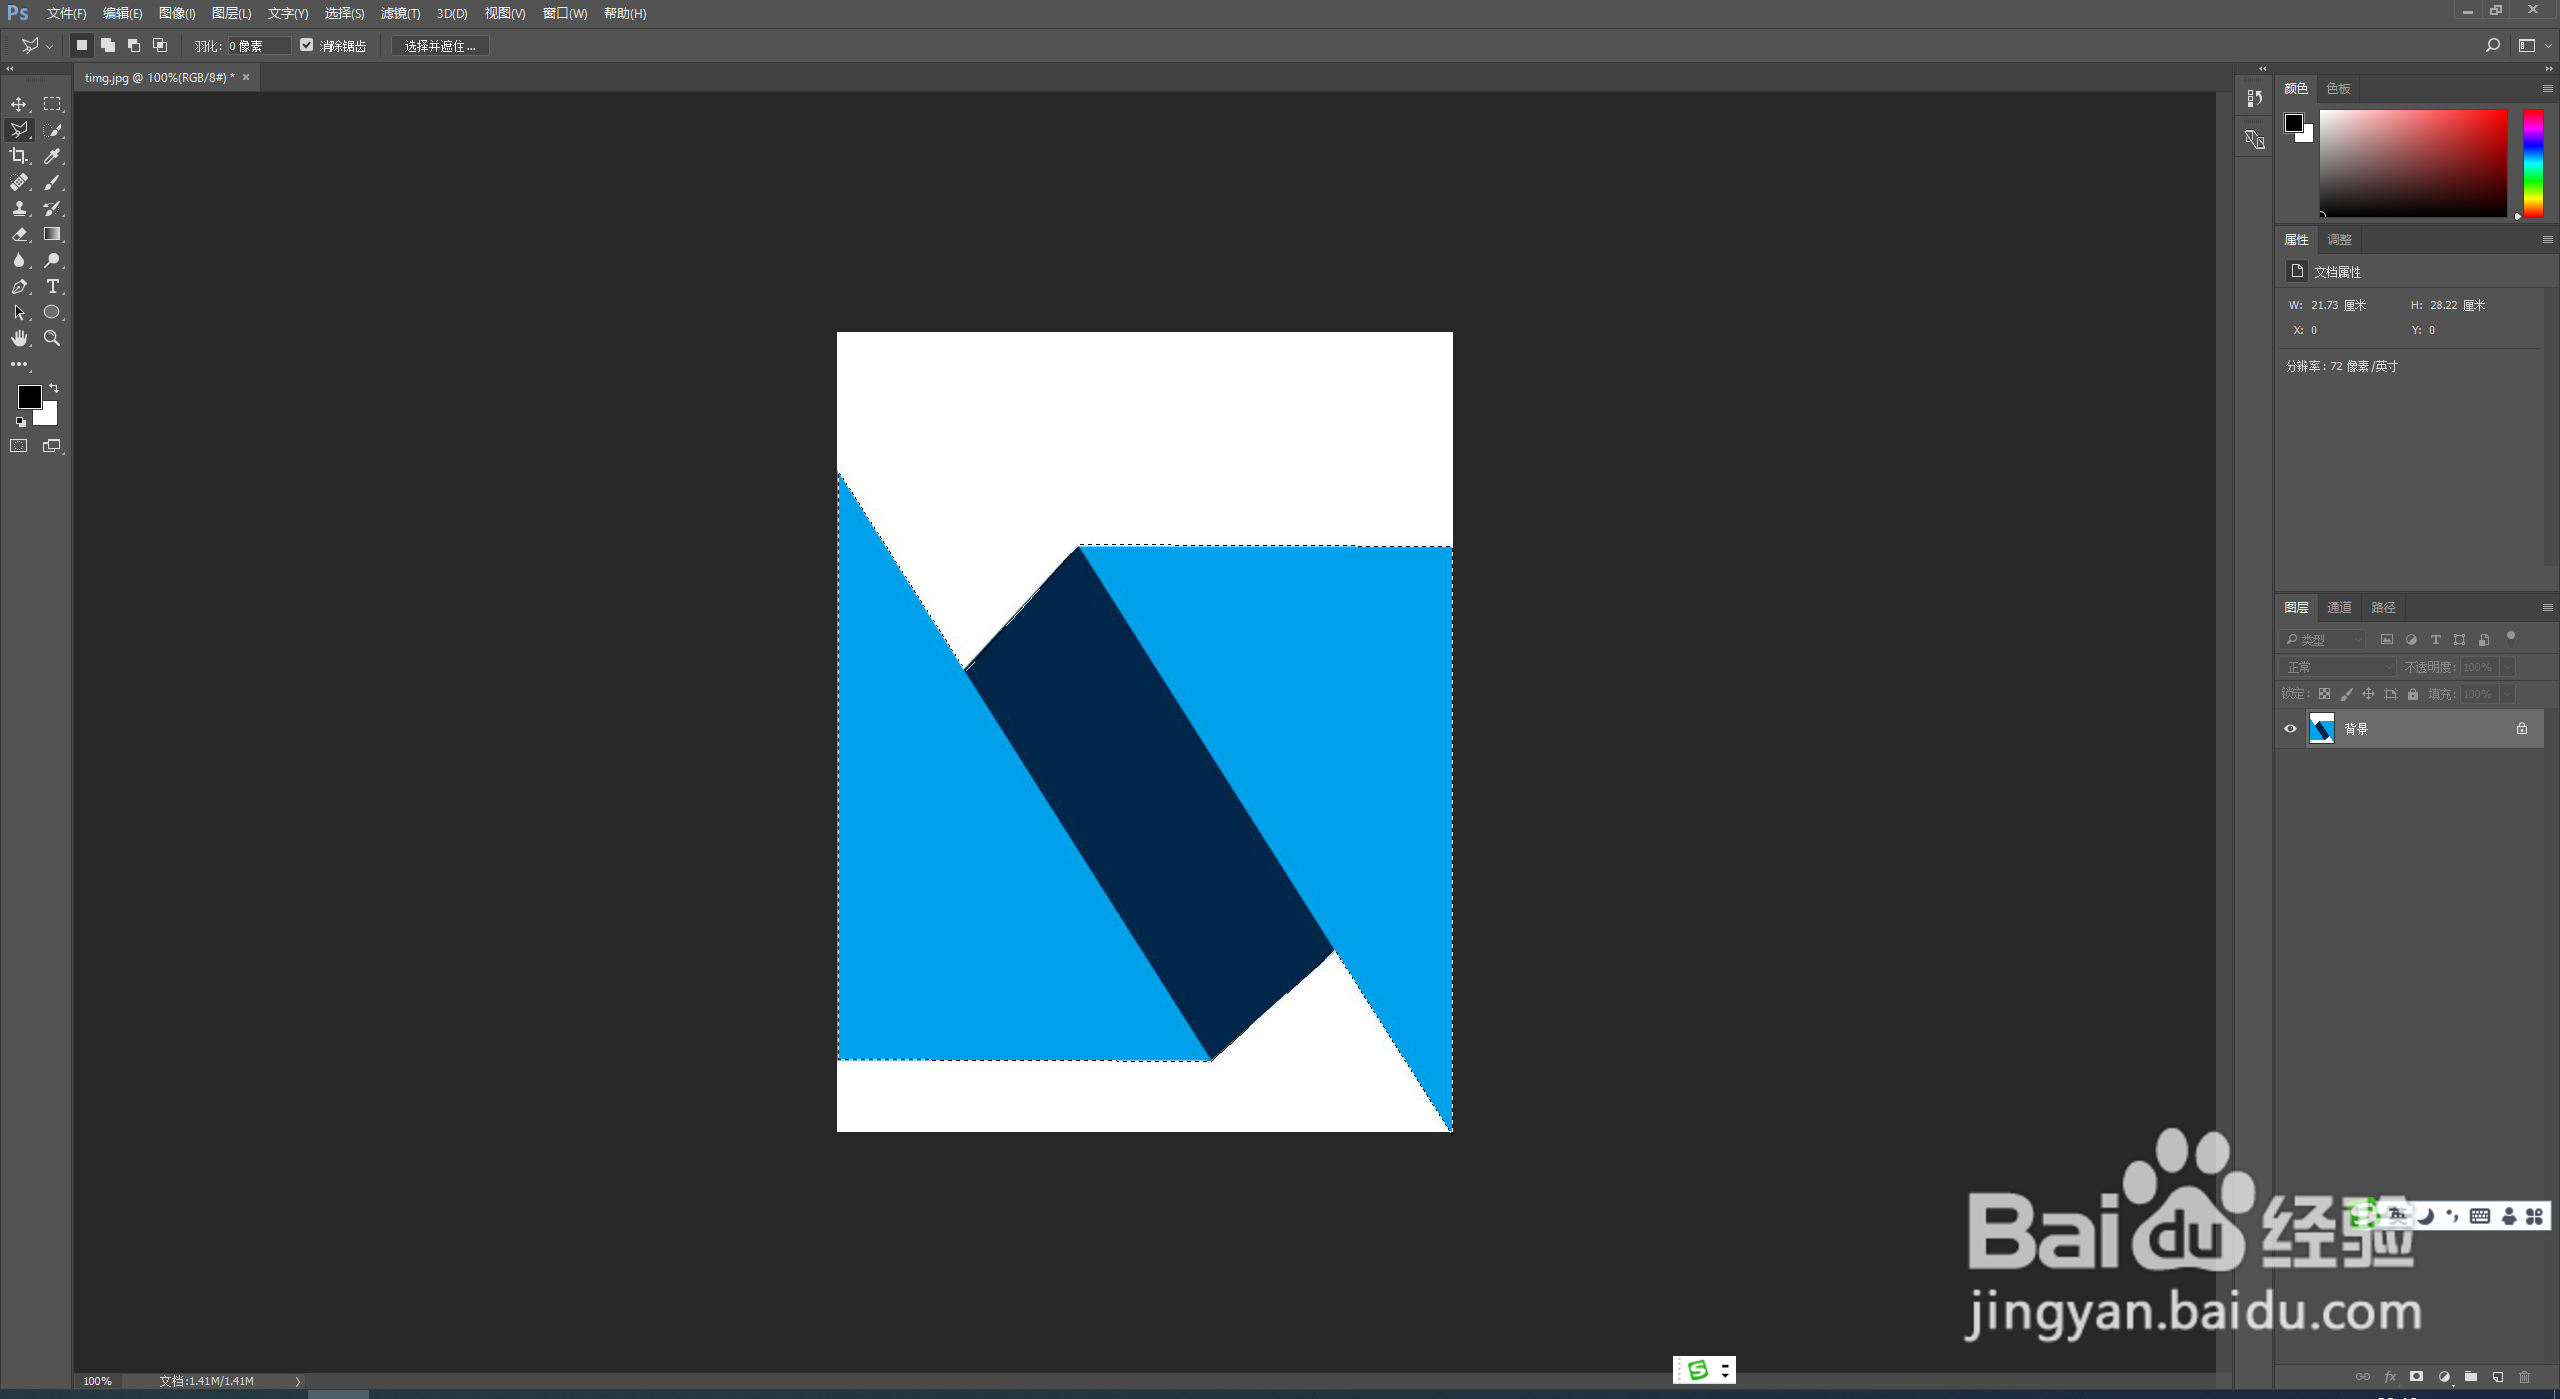
Task: Open the Color panel flyout menu
Action: [2547, 88]
